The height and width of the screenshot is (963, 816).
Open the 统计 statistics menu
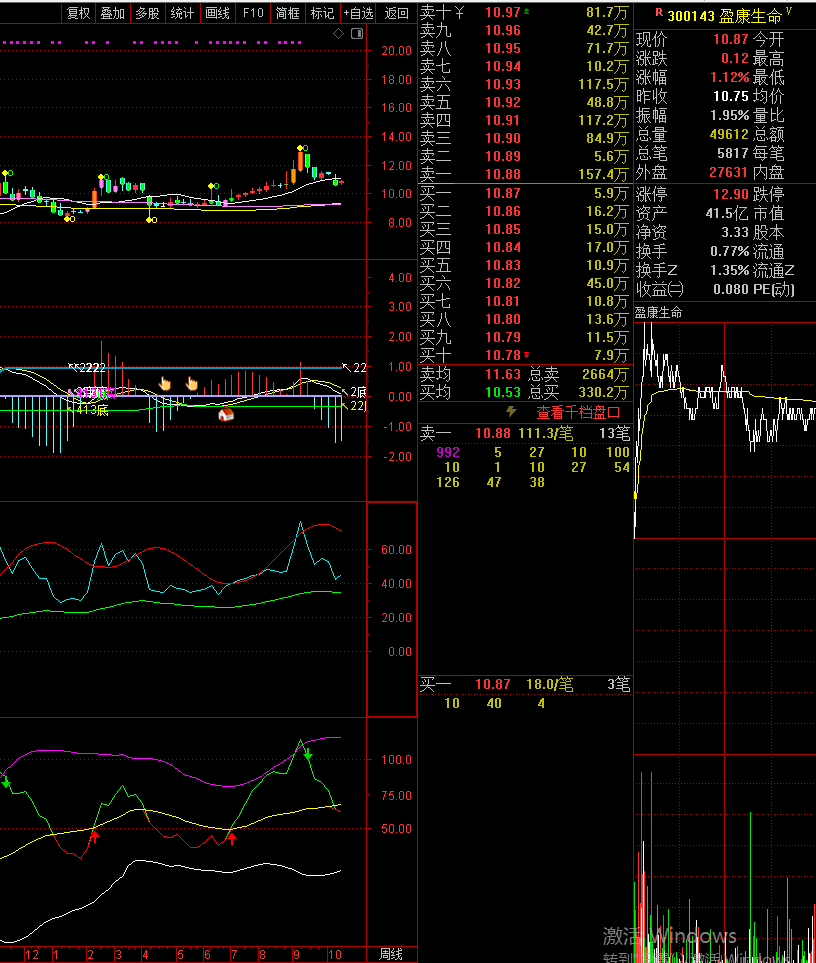pyautogui.click(x=182, y=13)
